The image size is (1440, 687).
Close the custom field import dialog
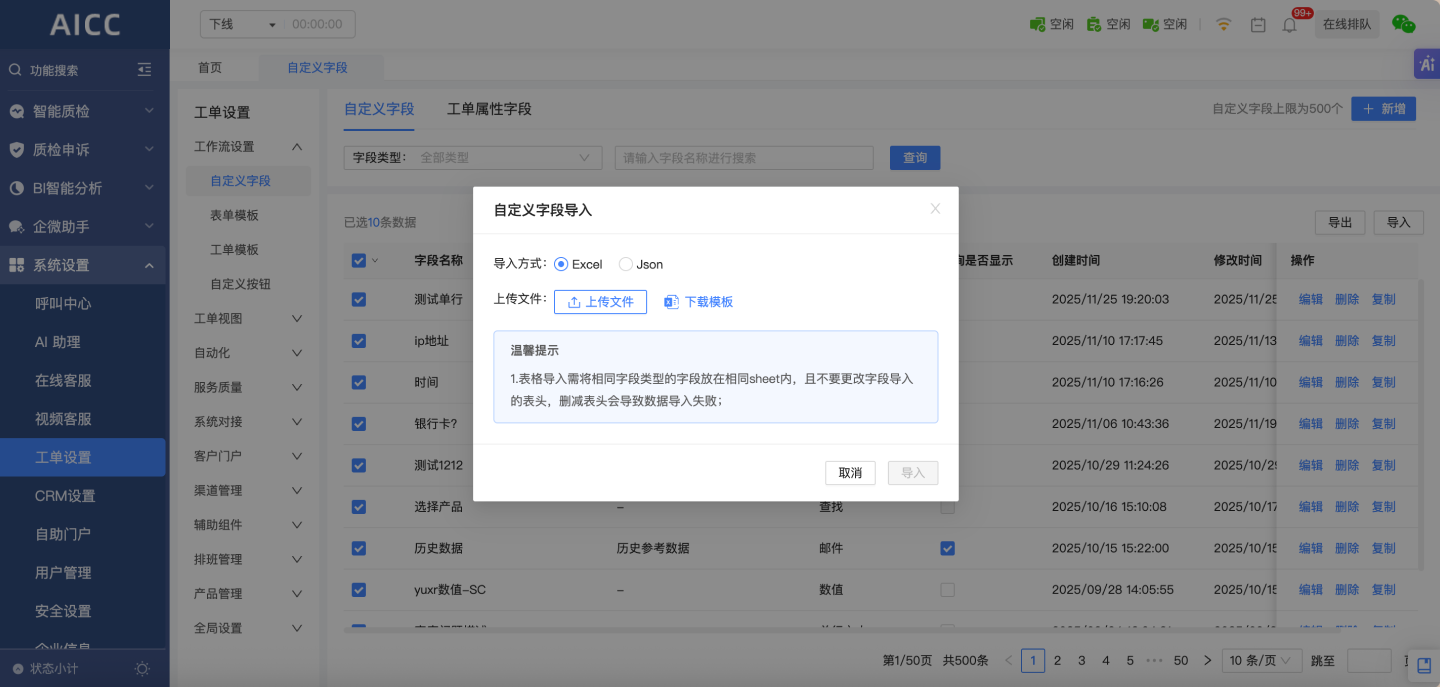coord(935,209)
